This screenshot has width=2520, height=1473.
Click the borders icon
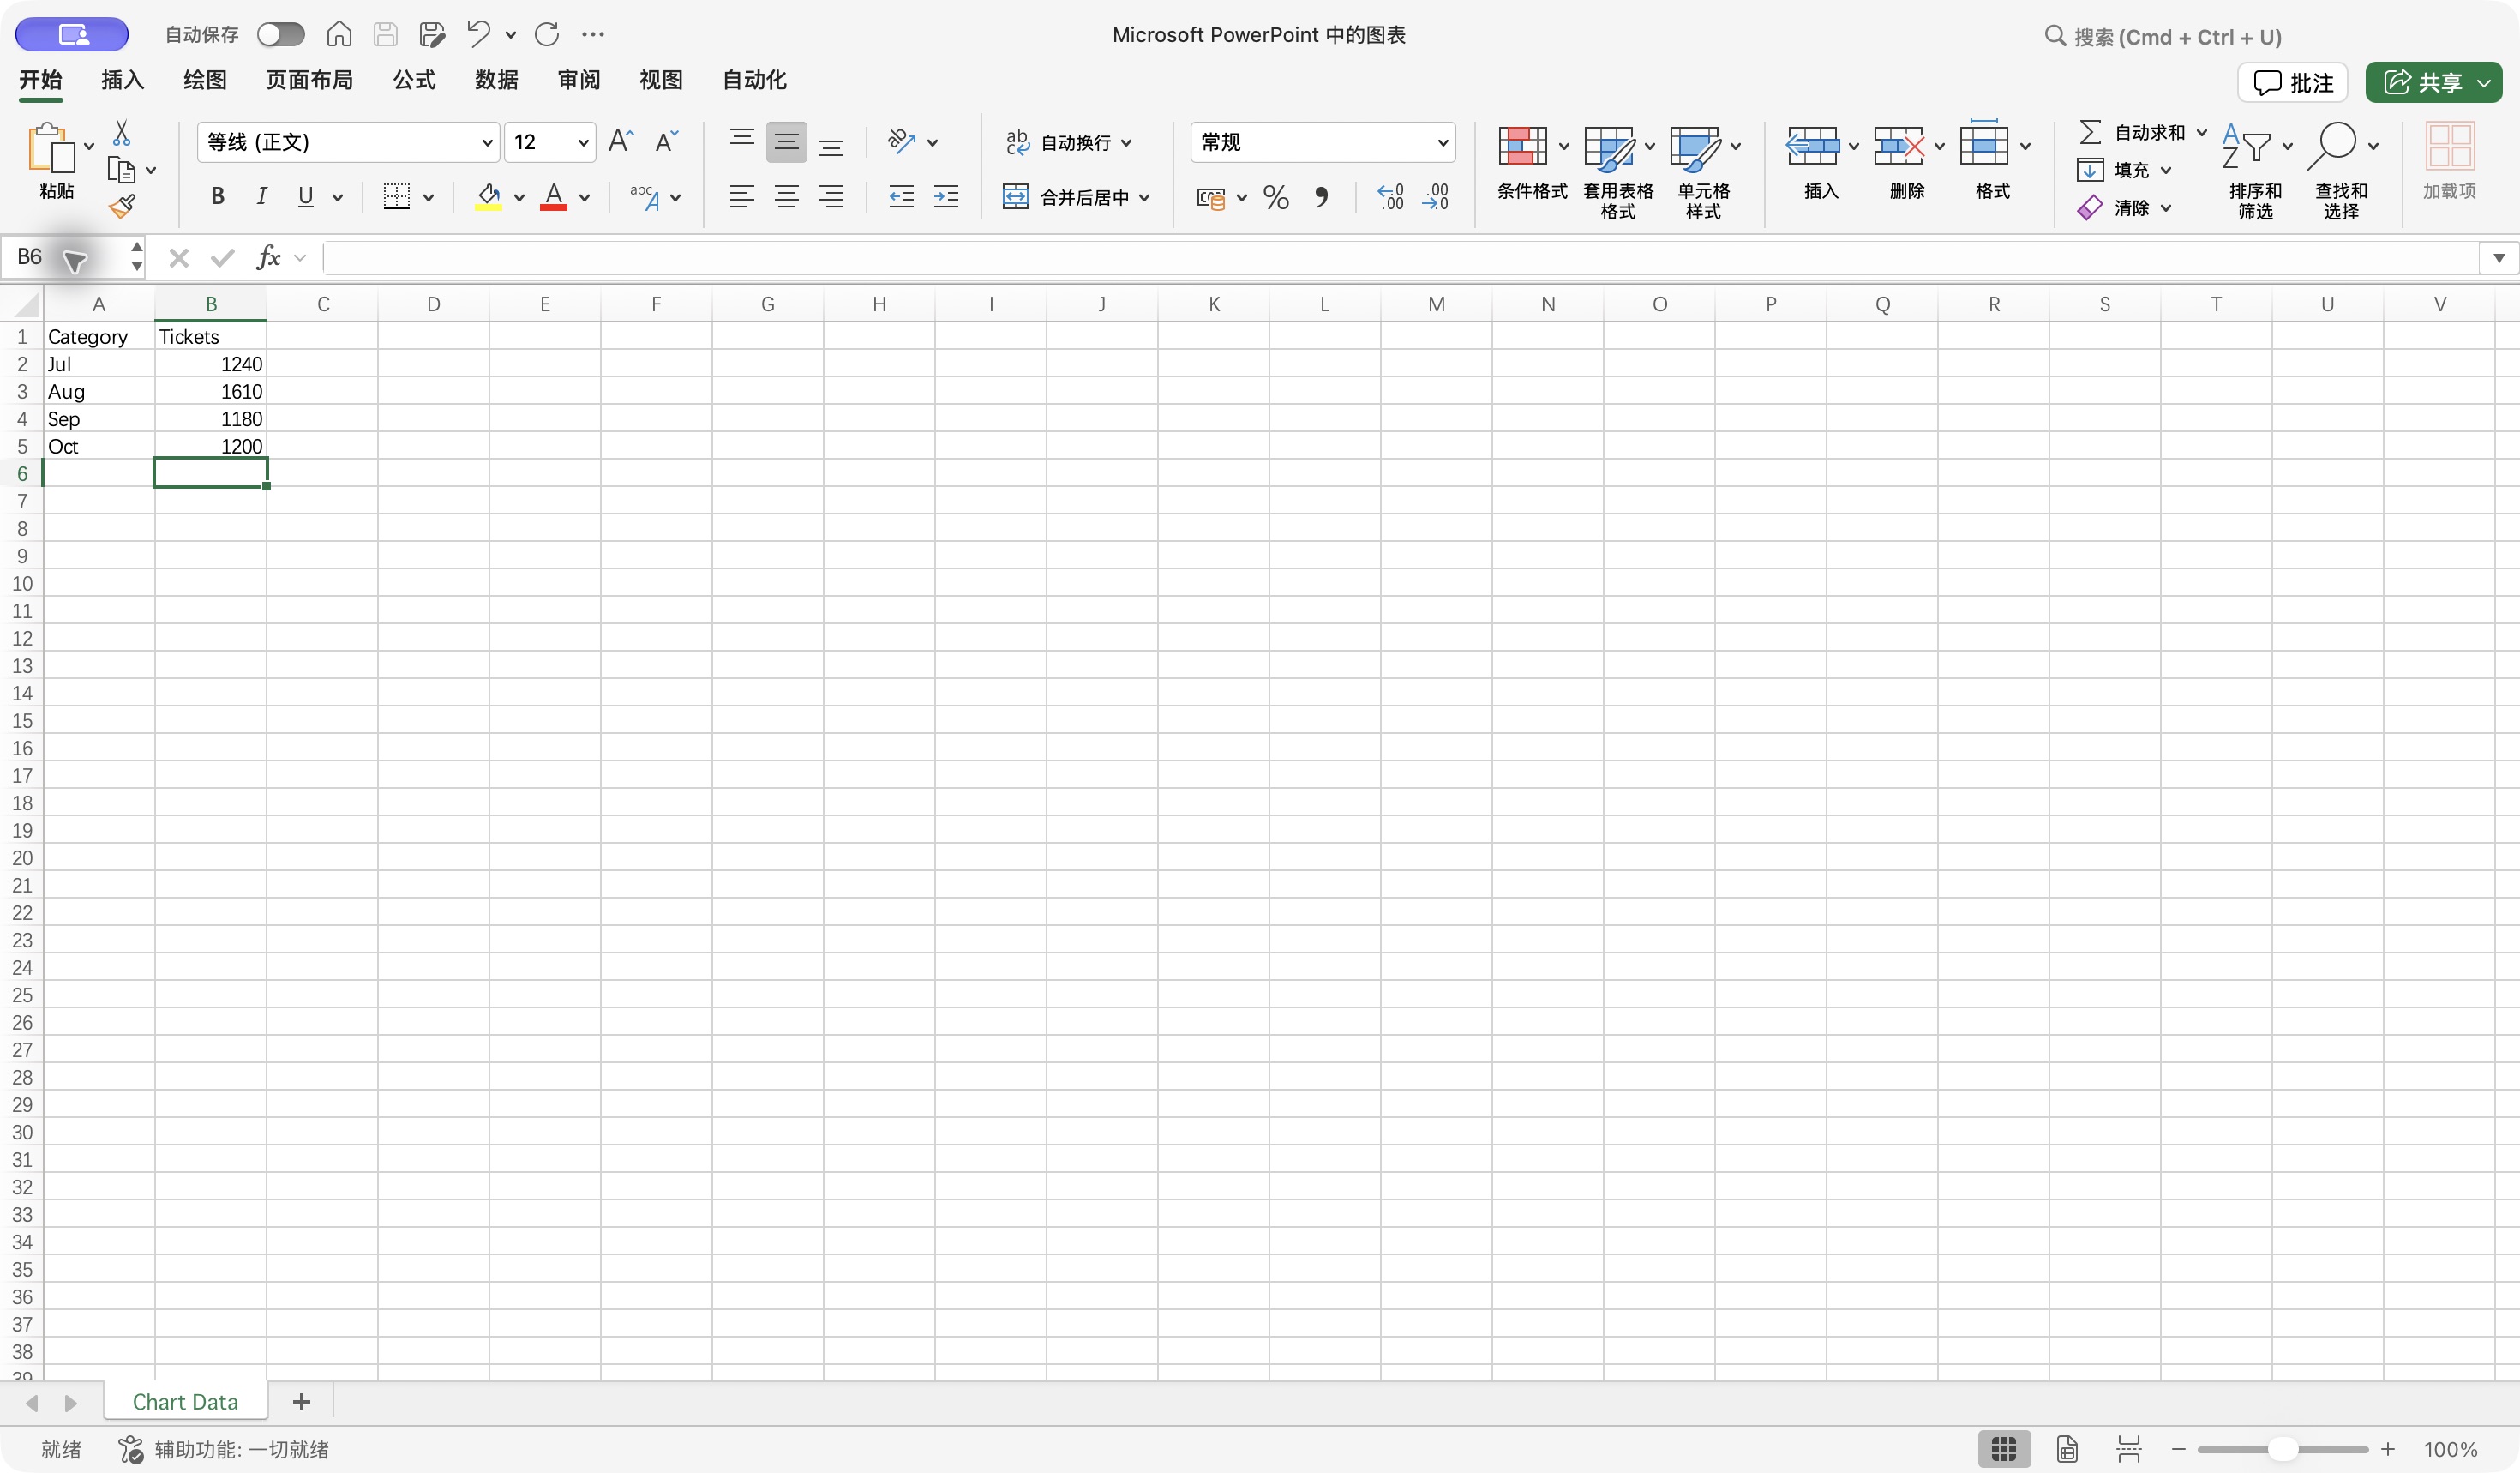pos(396,196)
